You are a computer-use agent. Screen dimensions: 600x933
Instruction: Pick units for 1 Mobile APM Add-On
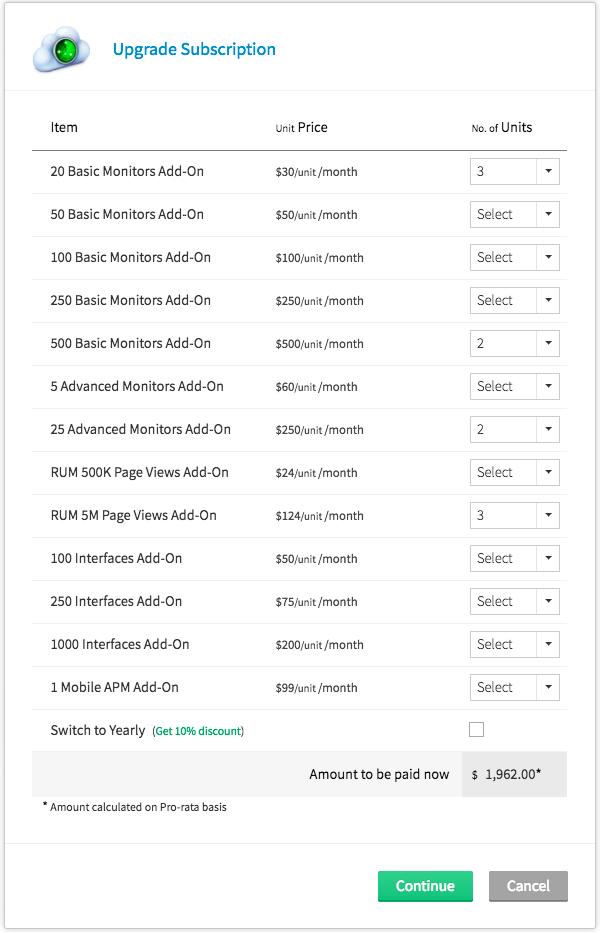click(x=514, y=688)
